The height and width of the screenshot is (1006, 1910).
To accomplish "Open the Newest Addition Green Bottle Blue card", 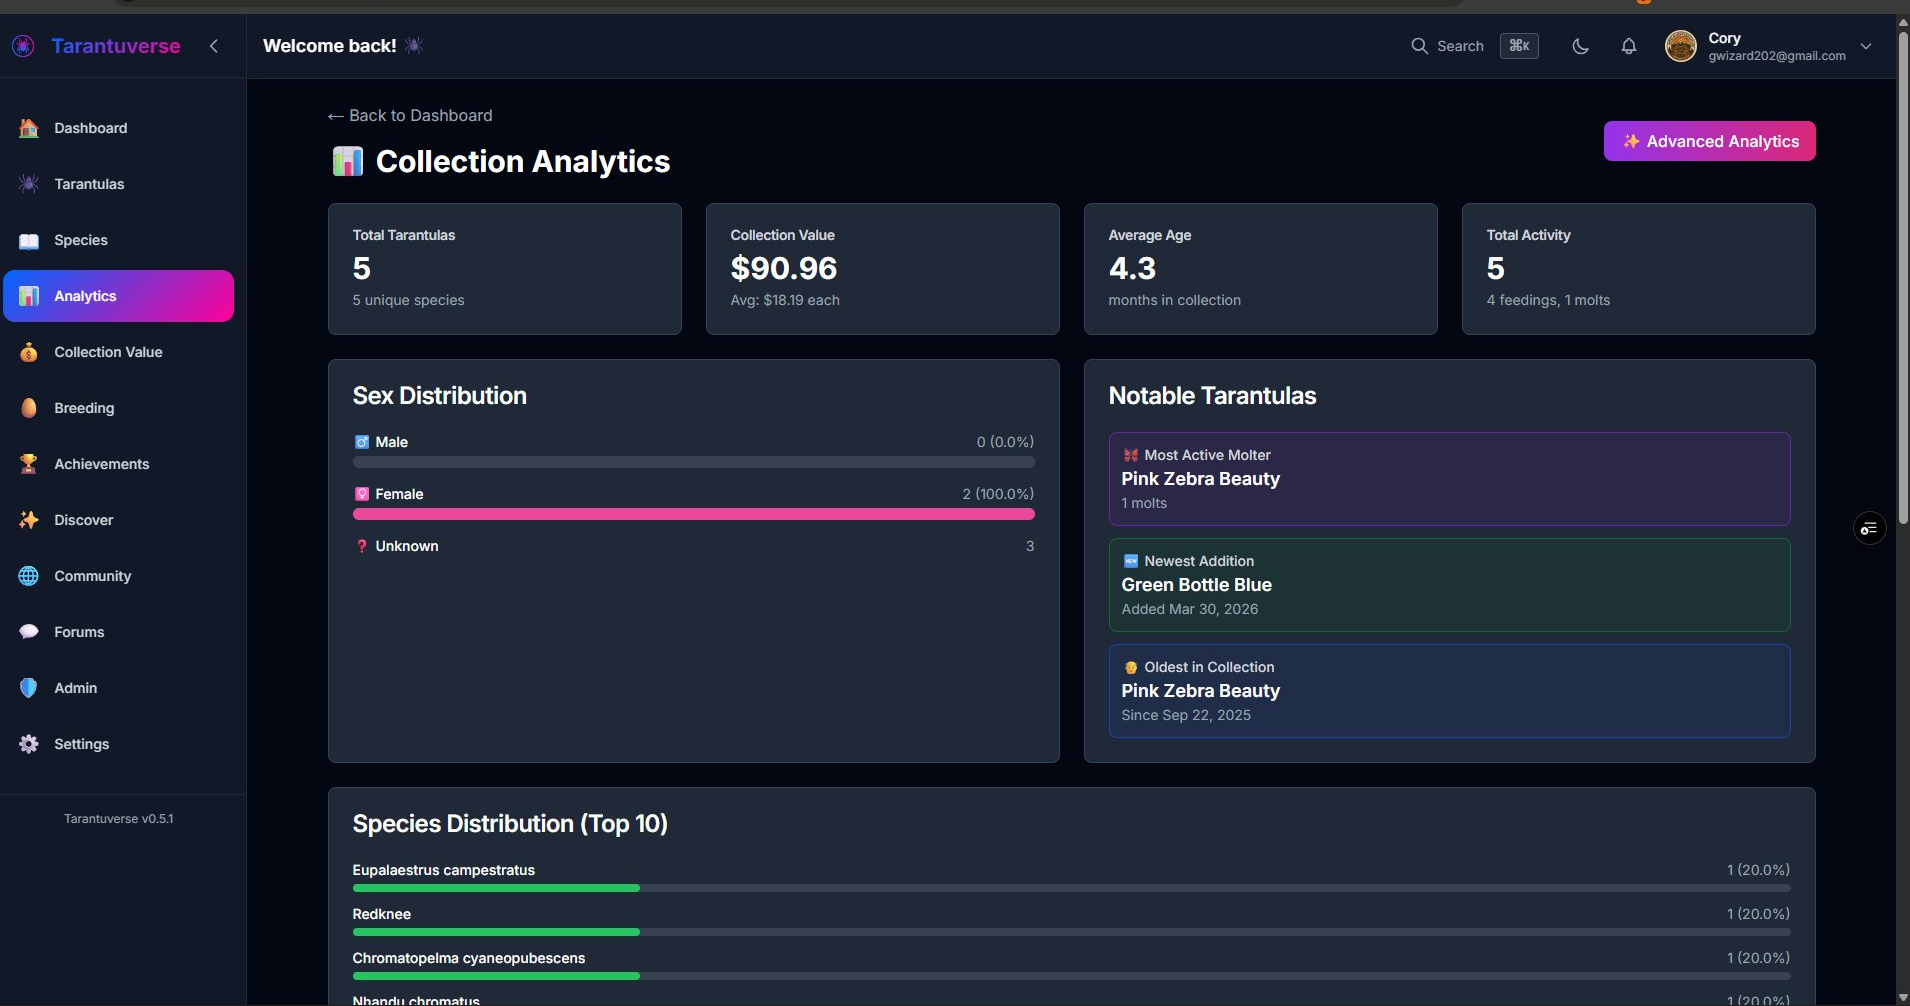I will pos(1450,585).
